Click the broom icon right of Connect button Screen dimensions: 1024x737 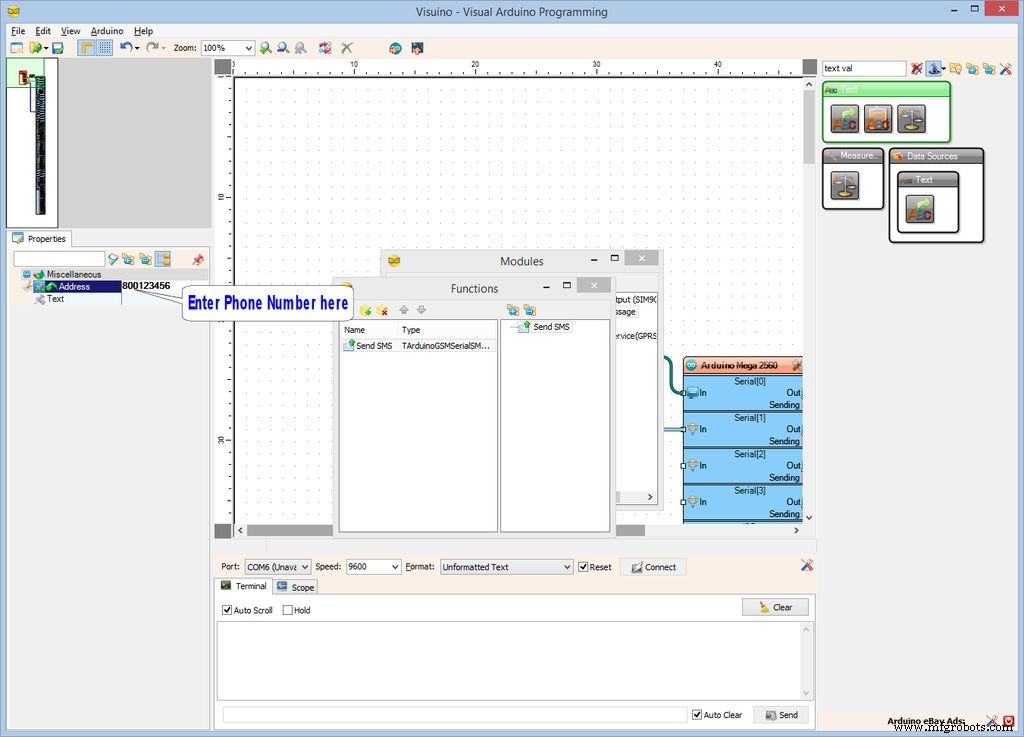(807, 566)
